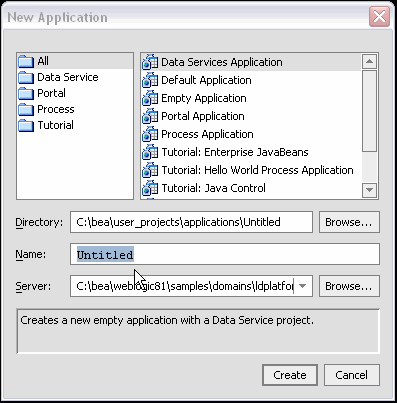This screenshot has height=403, width=397.
Task: Select the Data Service category label
Action: coord(68,77)
